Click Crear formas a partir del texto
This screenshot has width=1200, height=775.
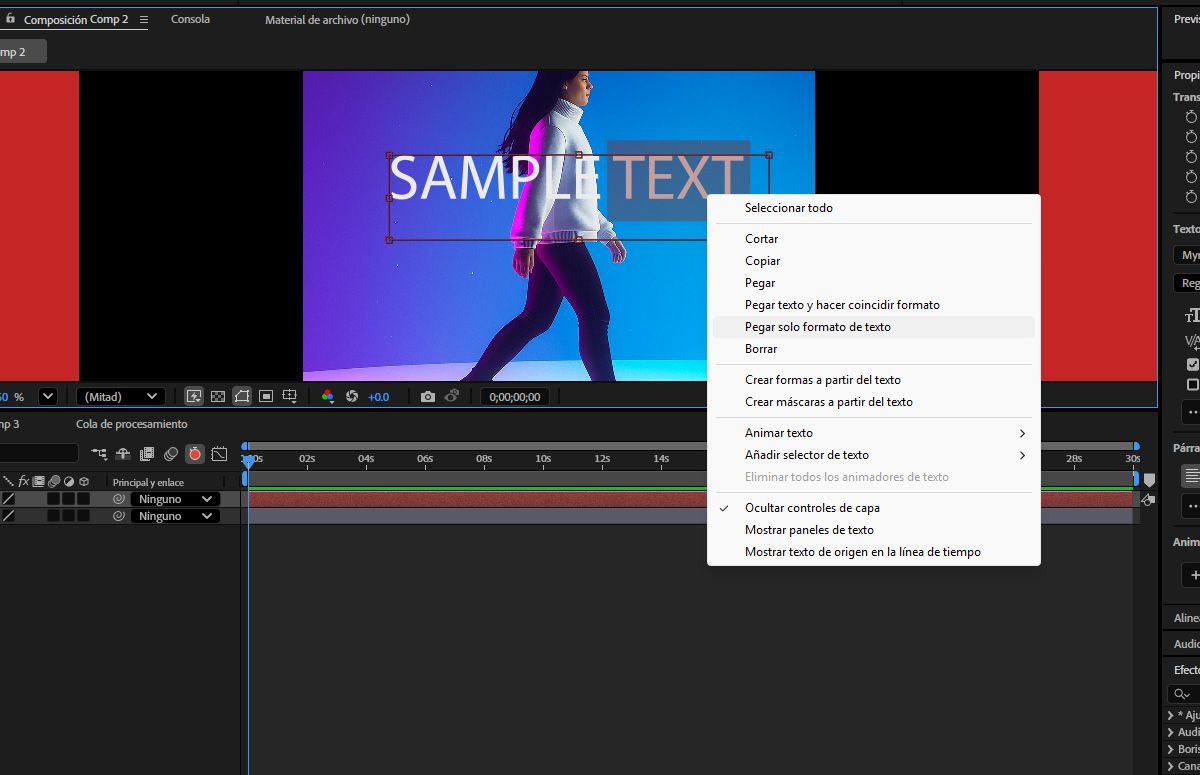click(822, 380)
